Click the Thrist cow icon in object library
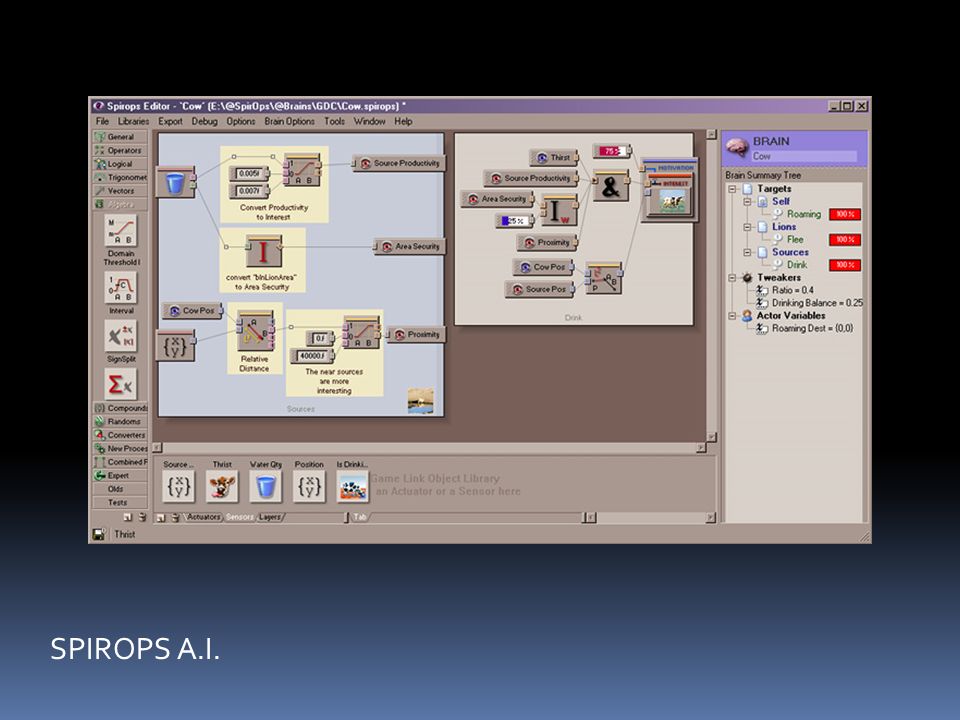 click(222, 487)
